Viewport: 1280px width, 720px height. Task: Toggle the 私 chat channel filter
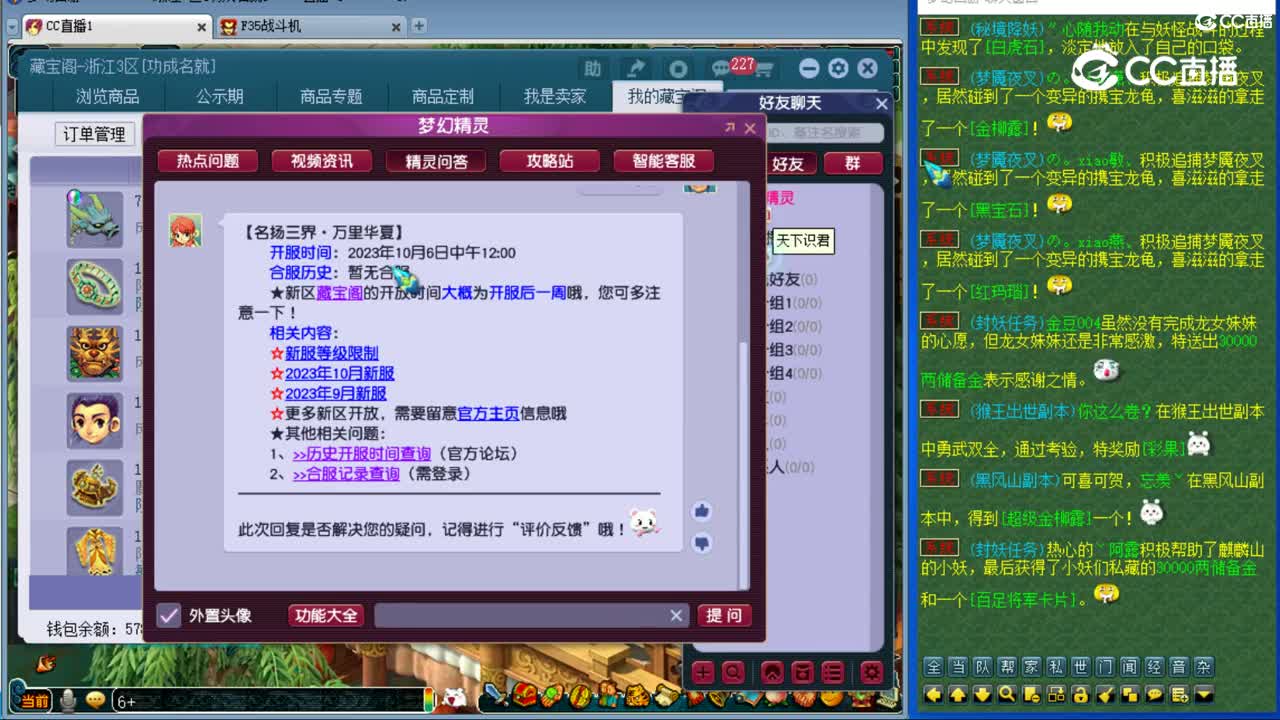[x=1056, y=667]
